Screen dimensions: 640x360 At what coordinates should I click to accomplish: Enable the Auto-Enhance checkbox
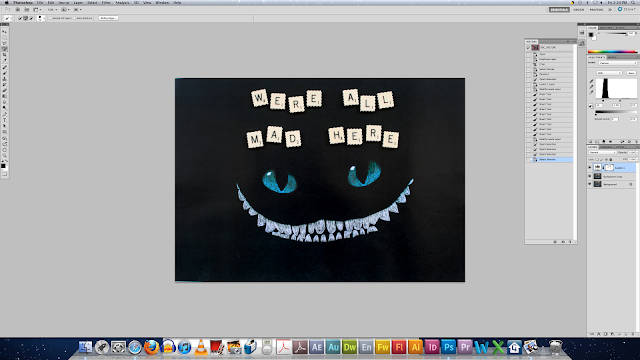75,18
